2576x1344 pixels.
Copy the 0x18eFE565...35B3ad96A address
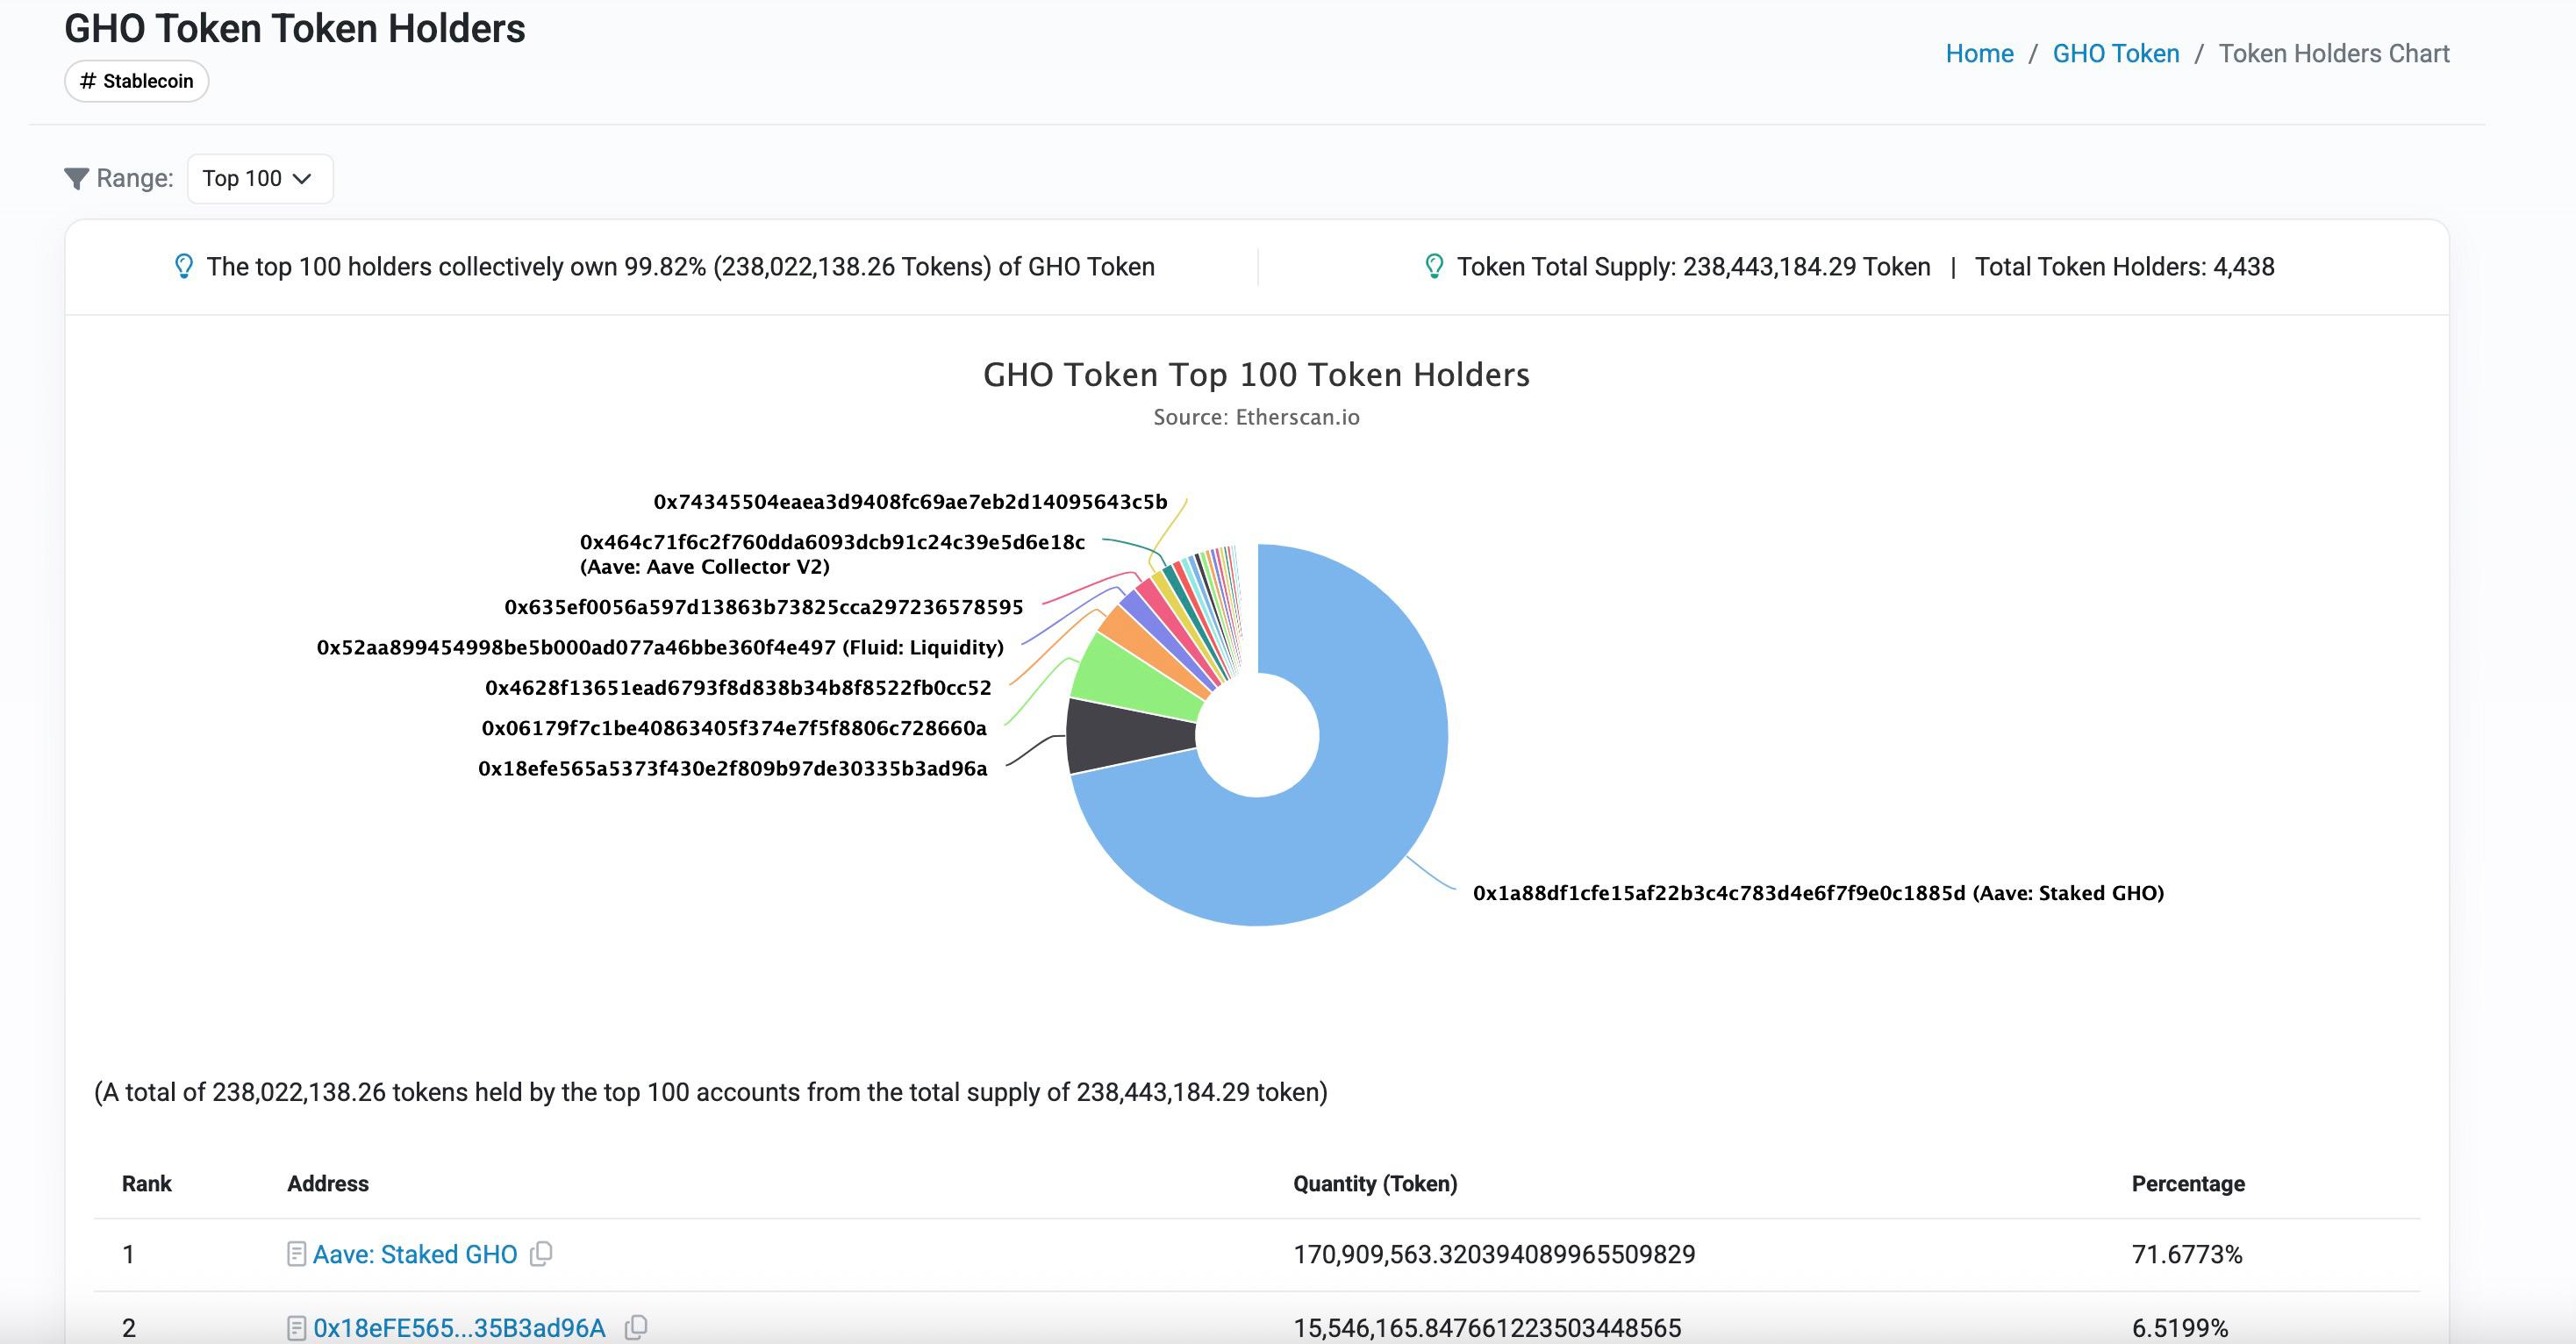[x=636, y=1327]
